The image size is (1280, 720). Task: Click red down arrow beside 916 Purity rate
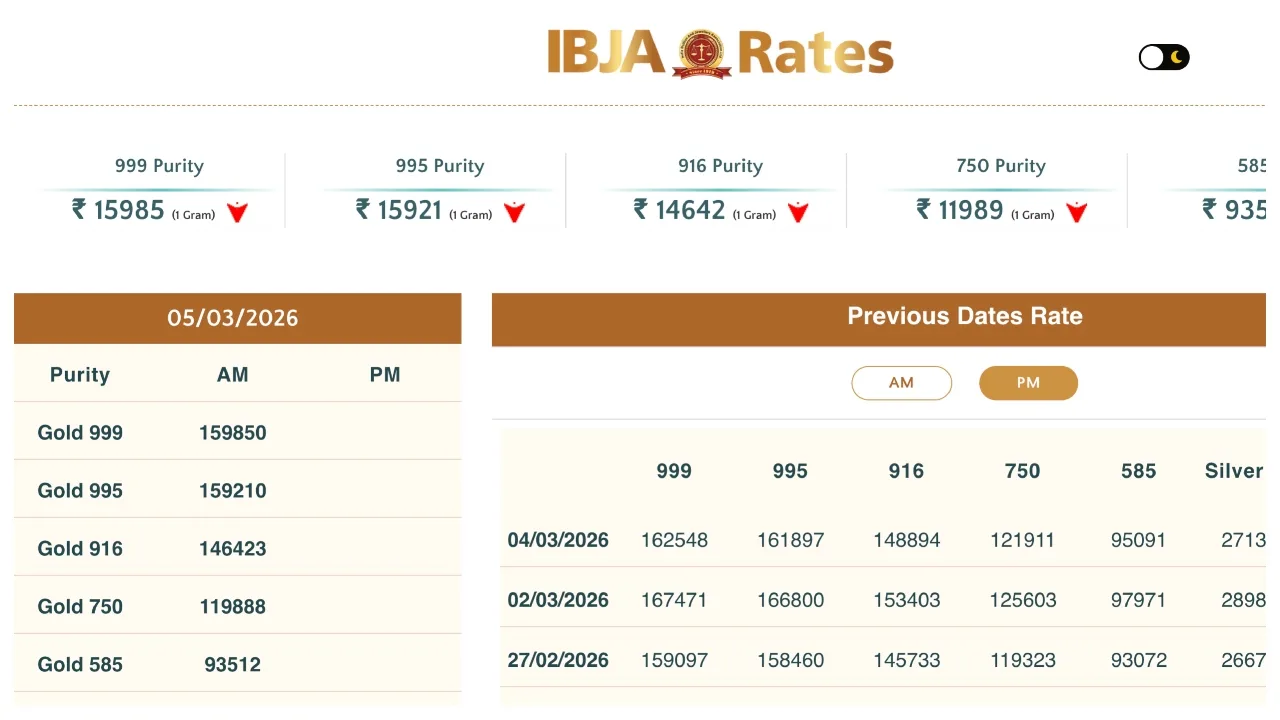[798, 212]
